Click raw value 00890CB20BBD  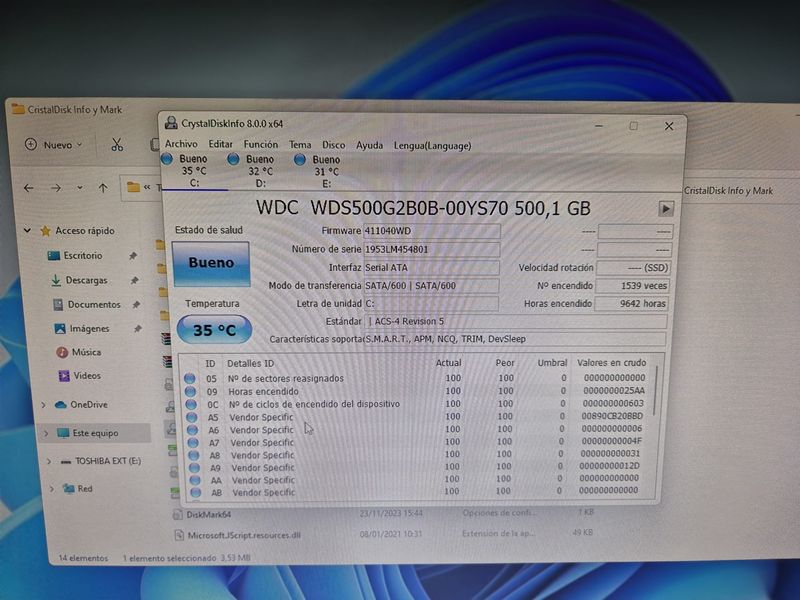click(612, 416)
